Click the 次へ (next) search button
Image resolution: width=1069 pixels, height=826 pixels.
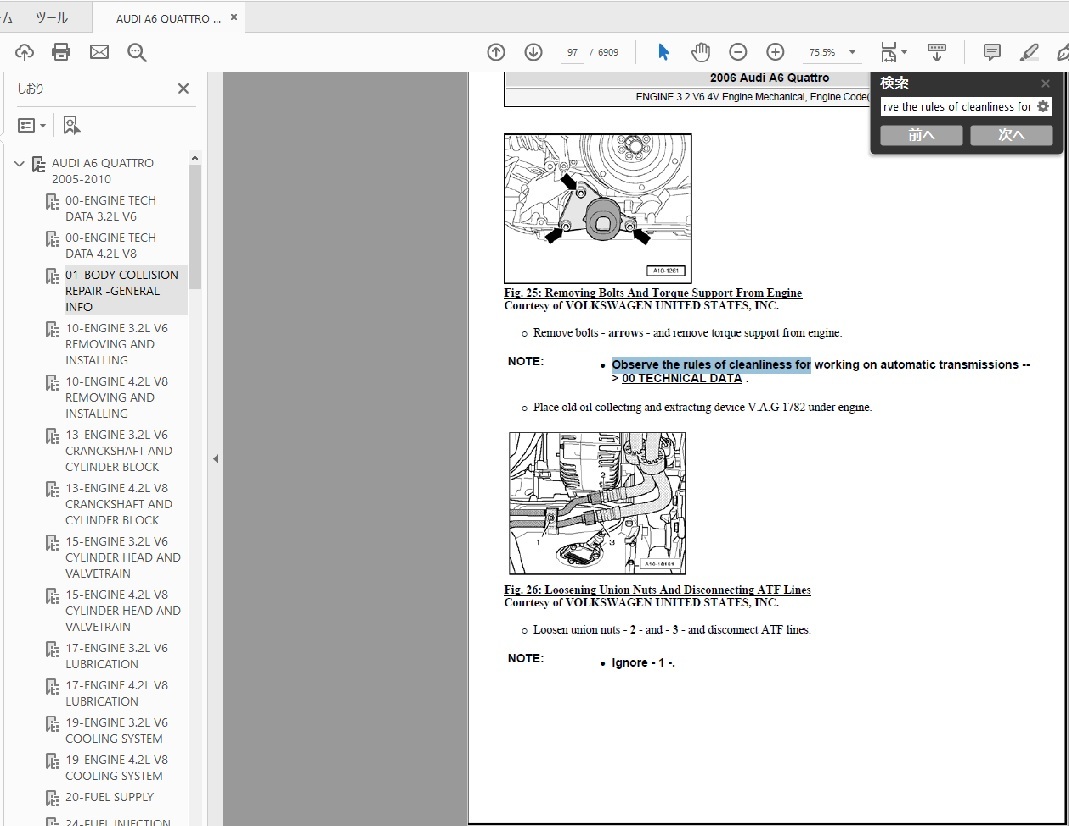[x=1010, y=135]
